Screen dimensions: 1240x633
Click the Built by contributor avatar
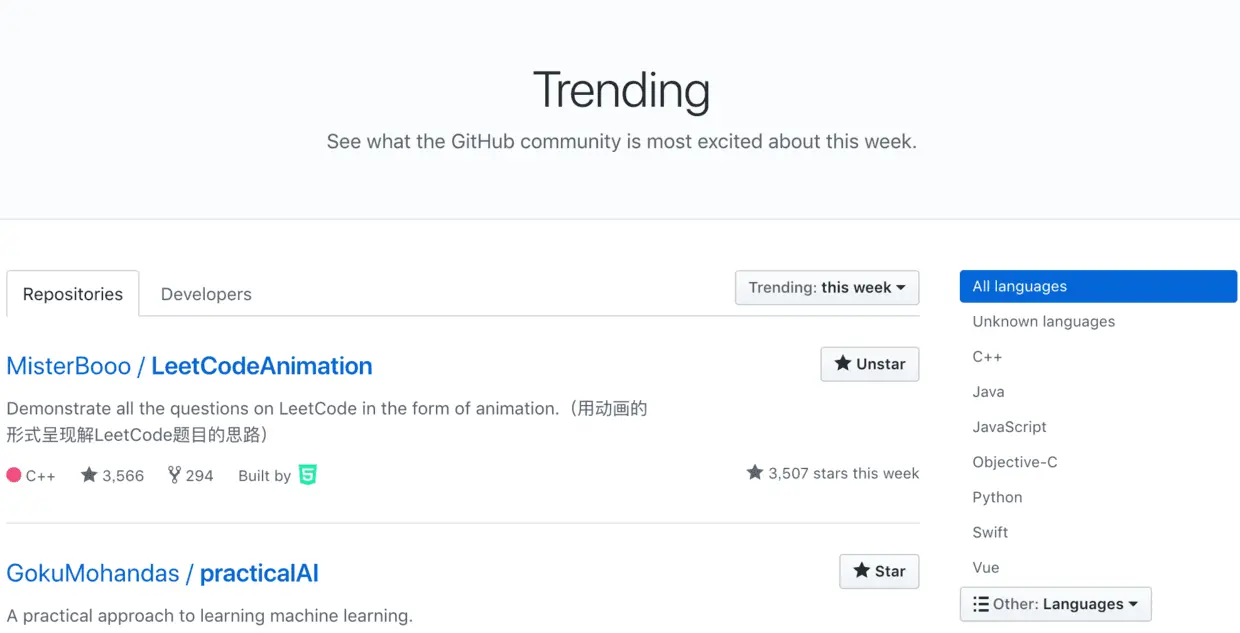[308, 475]
